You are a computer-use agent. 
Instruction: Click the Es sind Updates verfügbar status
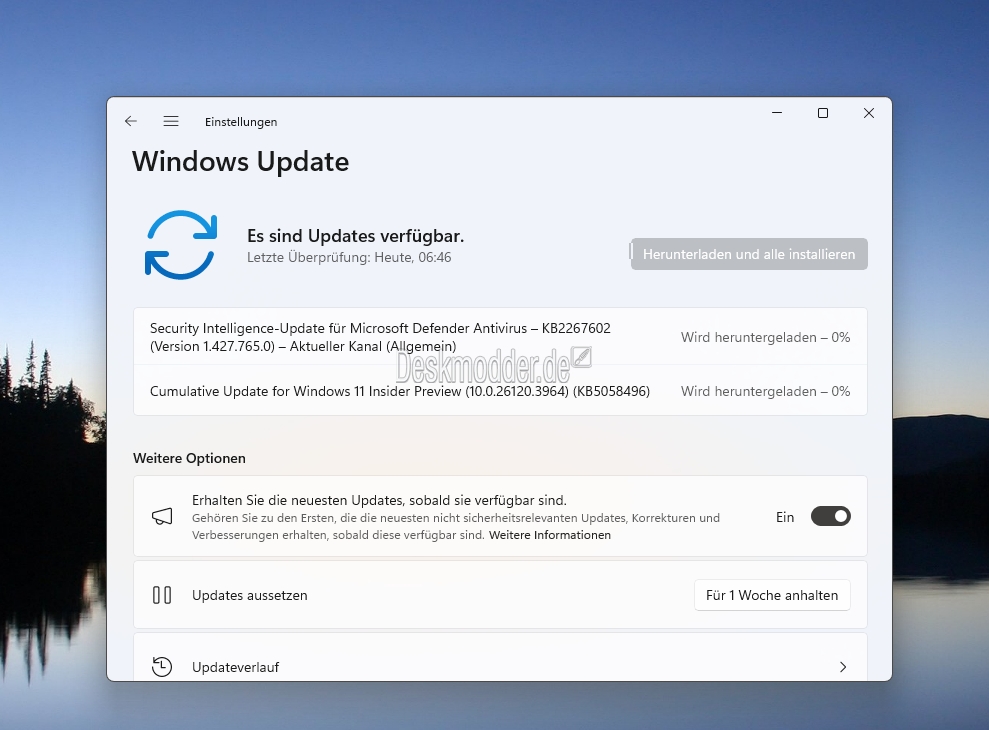[x=356, y=236]
